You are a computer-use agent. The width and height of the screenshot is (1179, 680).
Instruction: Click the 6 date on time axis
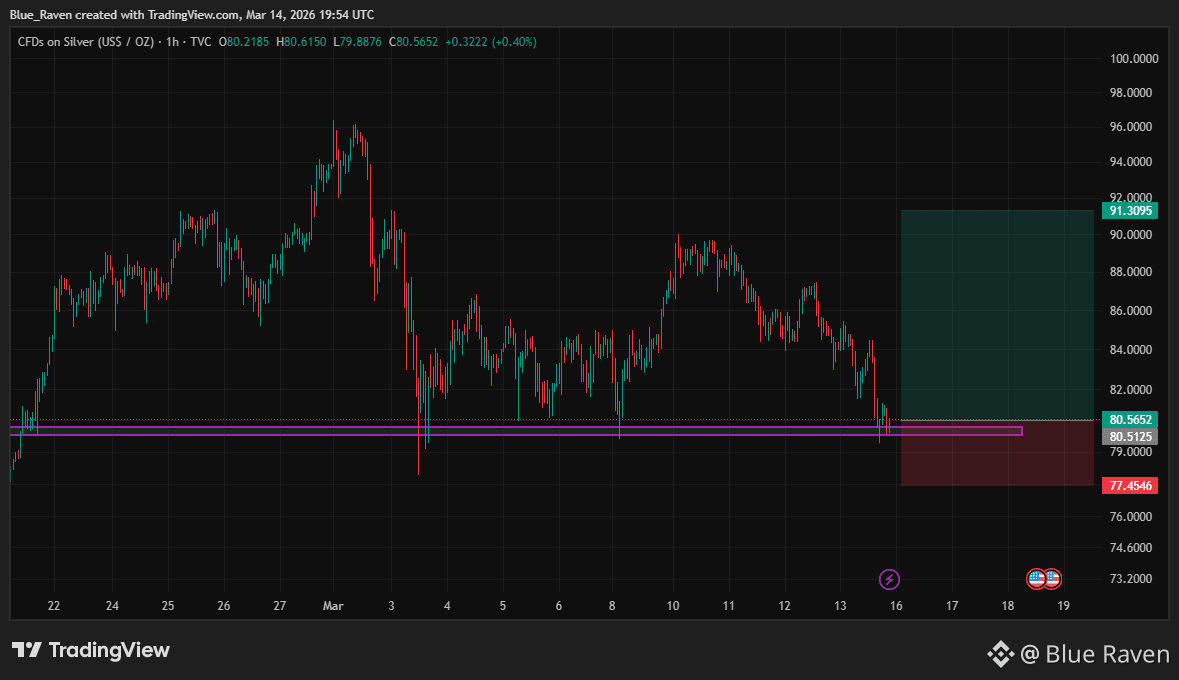tap(559, 606)
